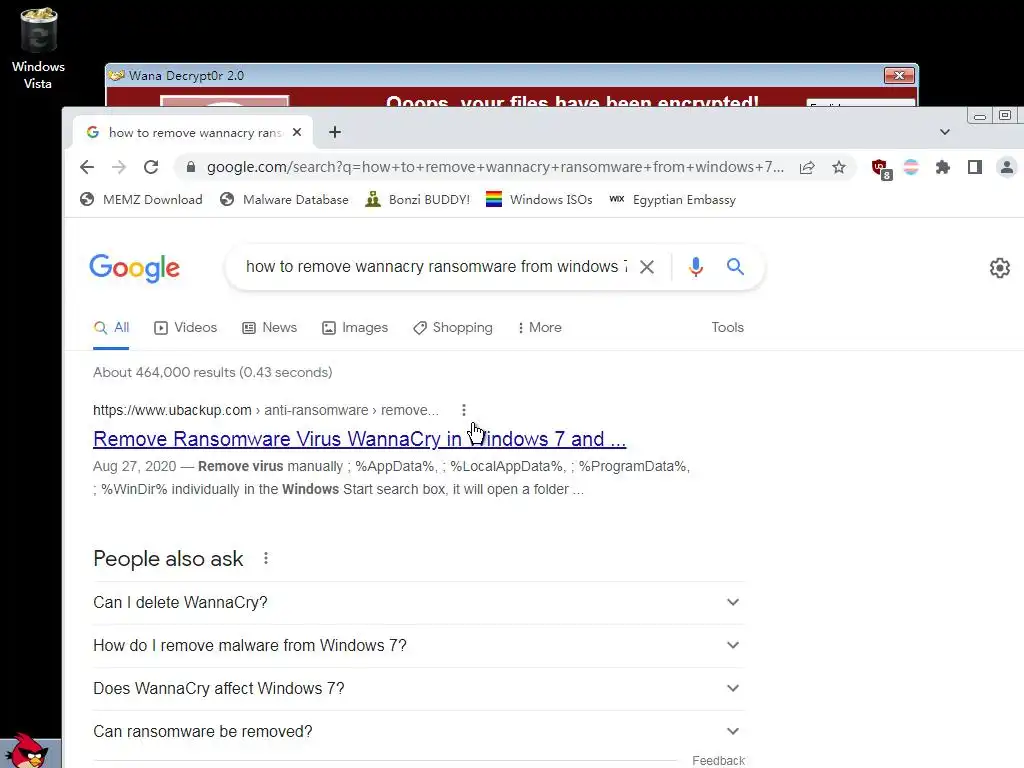Open the Chrome profile avatar
This screenshot has height=768, width=1024.
[1007, 167]
